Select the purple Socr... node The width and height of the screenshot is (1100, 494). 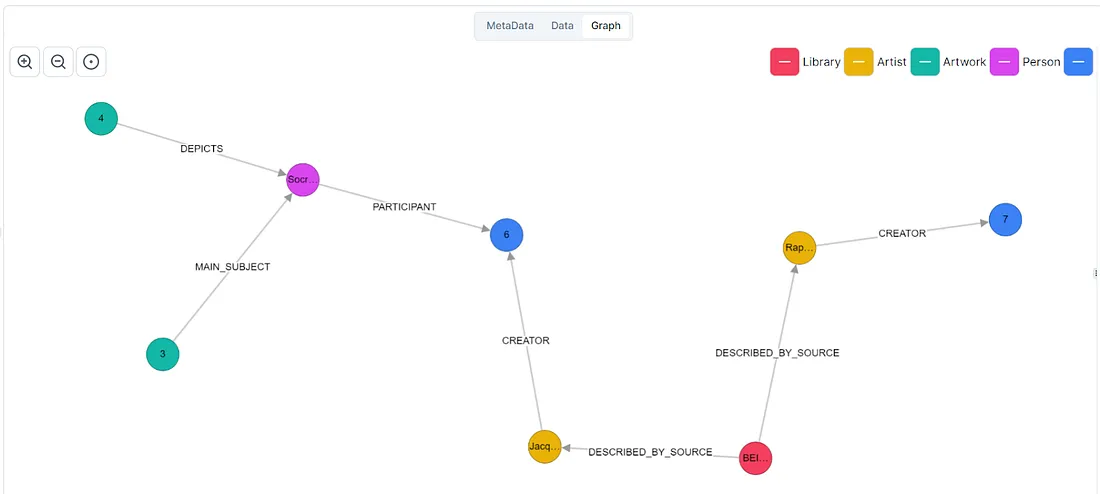[x=303, y=180]
